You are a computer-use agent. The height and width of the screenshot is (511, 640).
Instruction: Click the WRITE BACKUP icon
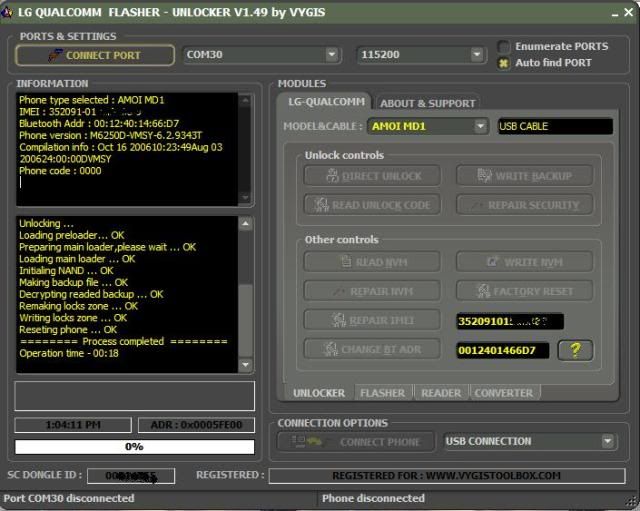484,176
